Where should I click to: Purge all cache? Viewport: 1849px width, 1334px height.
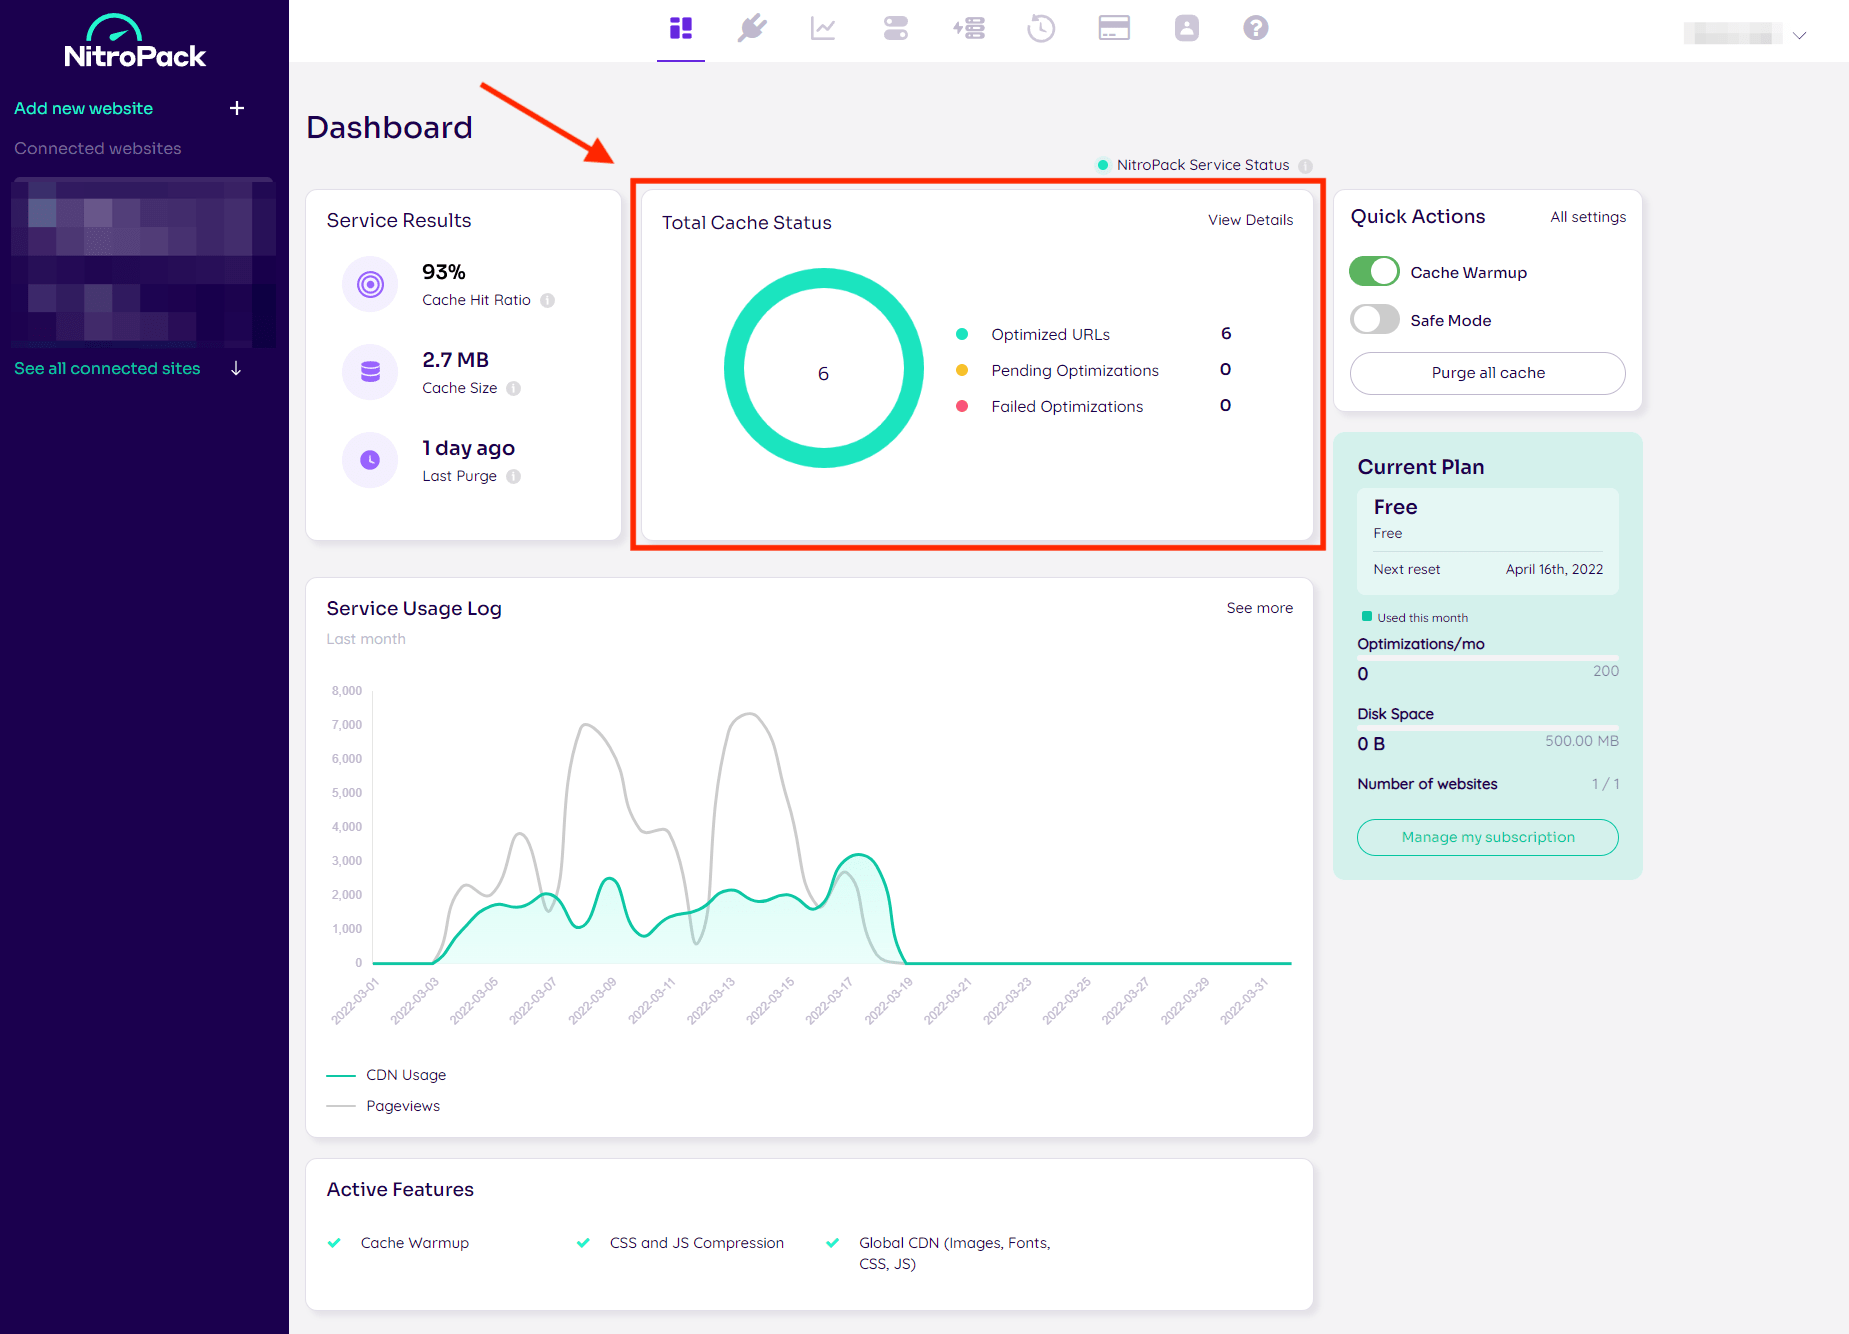click(1487, 373)
